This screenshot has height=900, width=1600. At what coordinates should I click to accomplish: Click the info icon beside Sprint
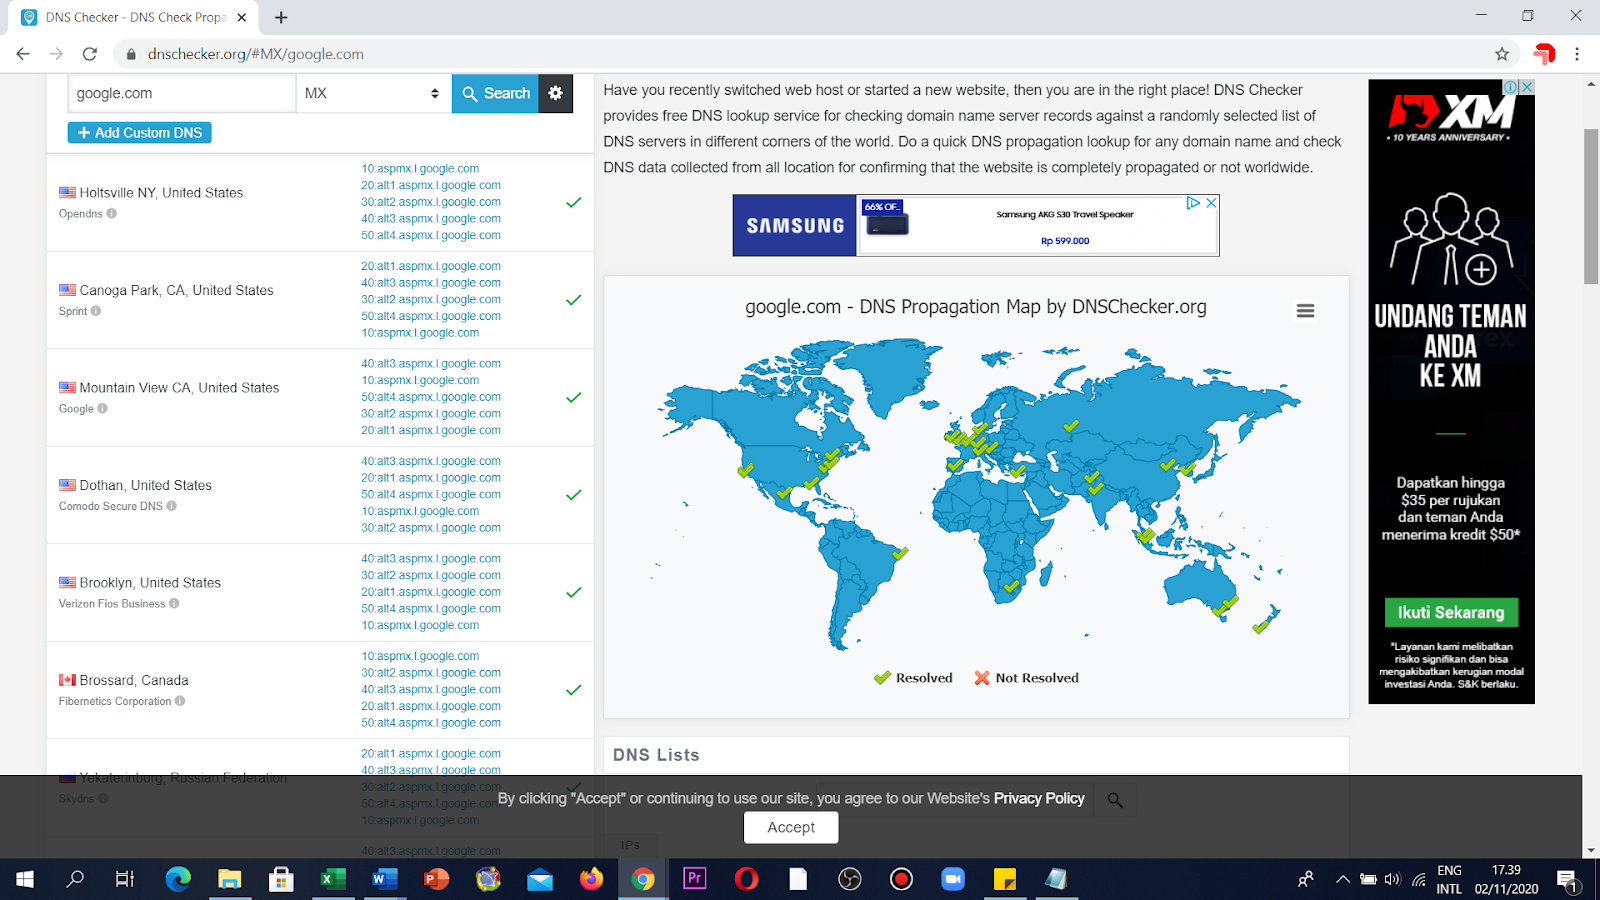[x=96, y=311]
